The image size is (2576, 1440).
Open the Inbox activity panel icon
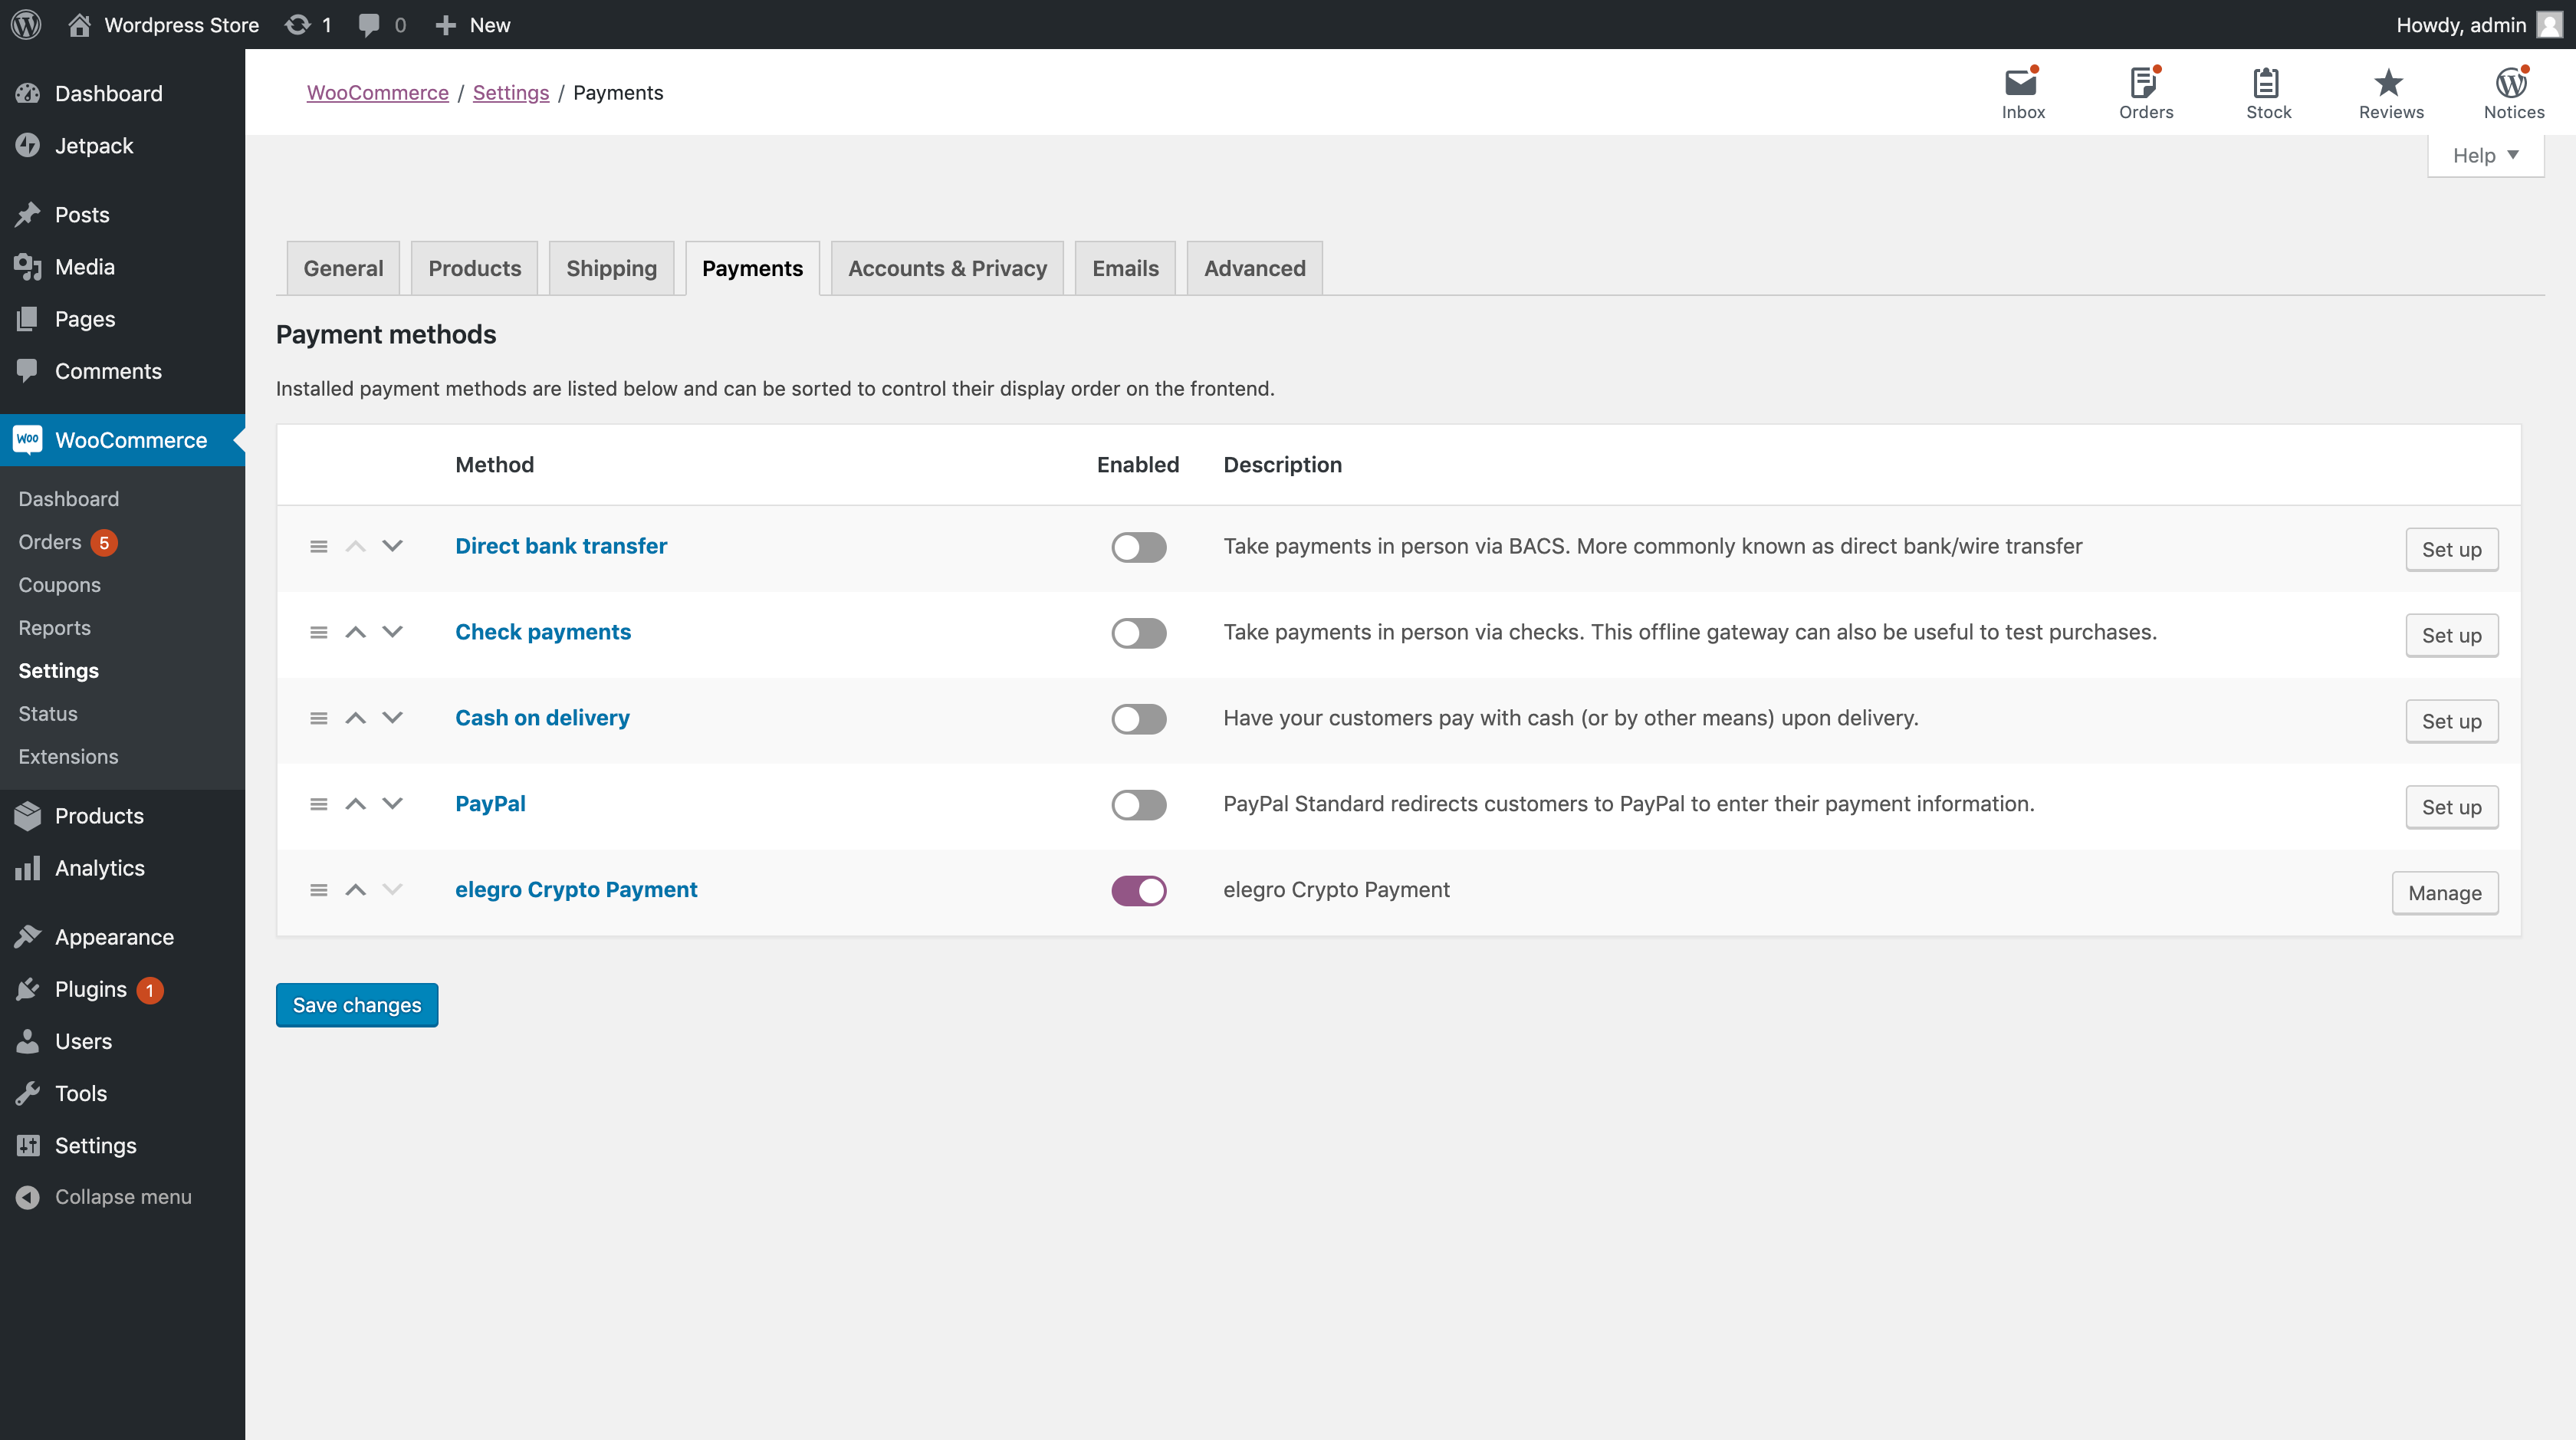tap(2021, 83)
